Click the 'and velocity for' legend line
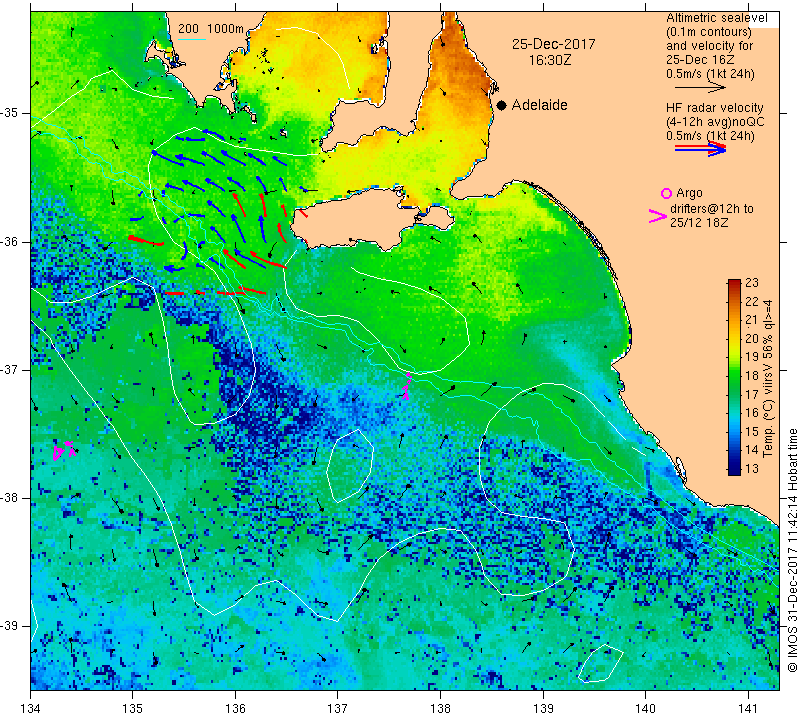The image size is (800, 720). [x=709, y=45]
